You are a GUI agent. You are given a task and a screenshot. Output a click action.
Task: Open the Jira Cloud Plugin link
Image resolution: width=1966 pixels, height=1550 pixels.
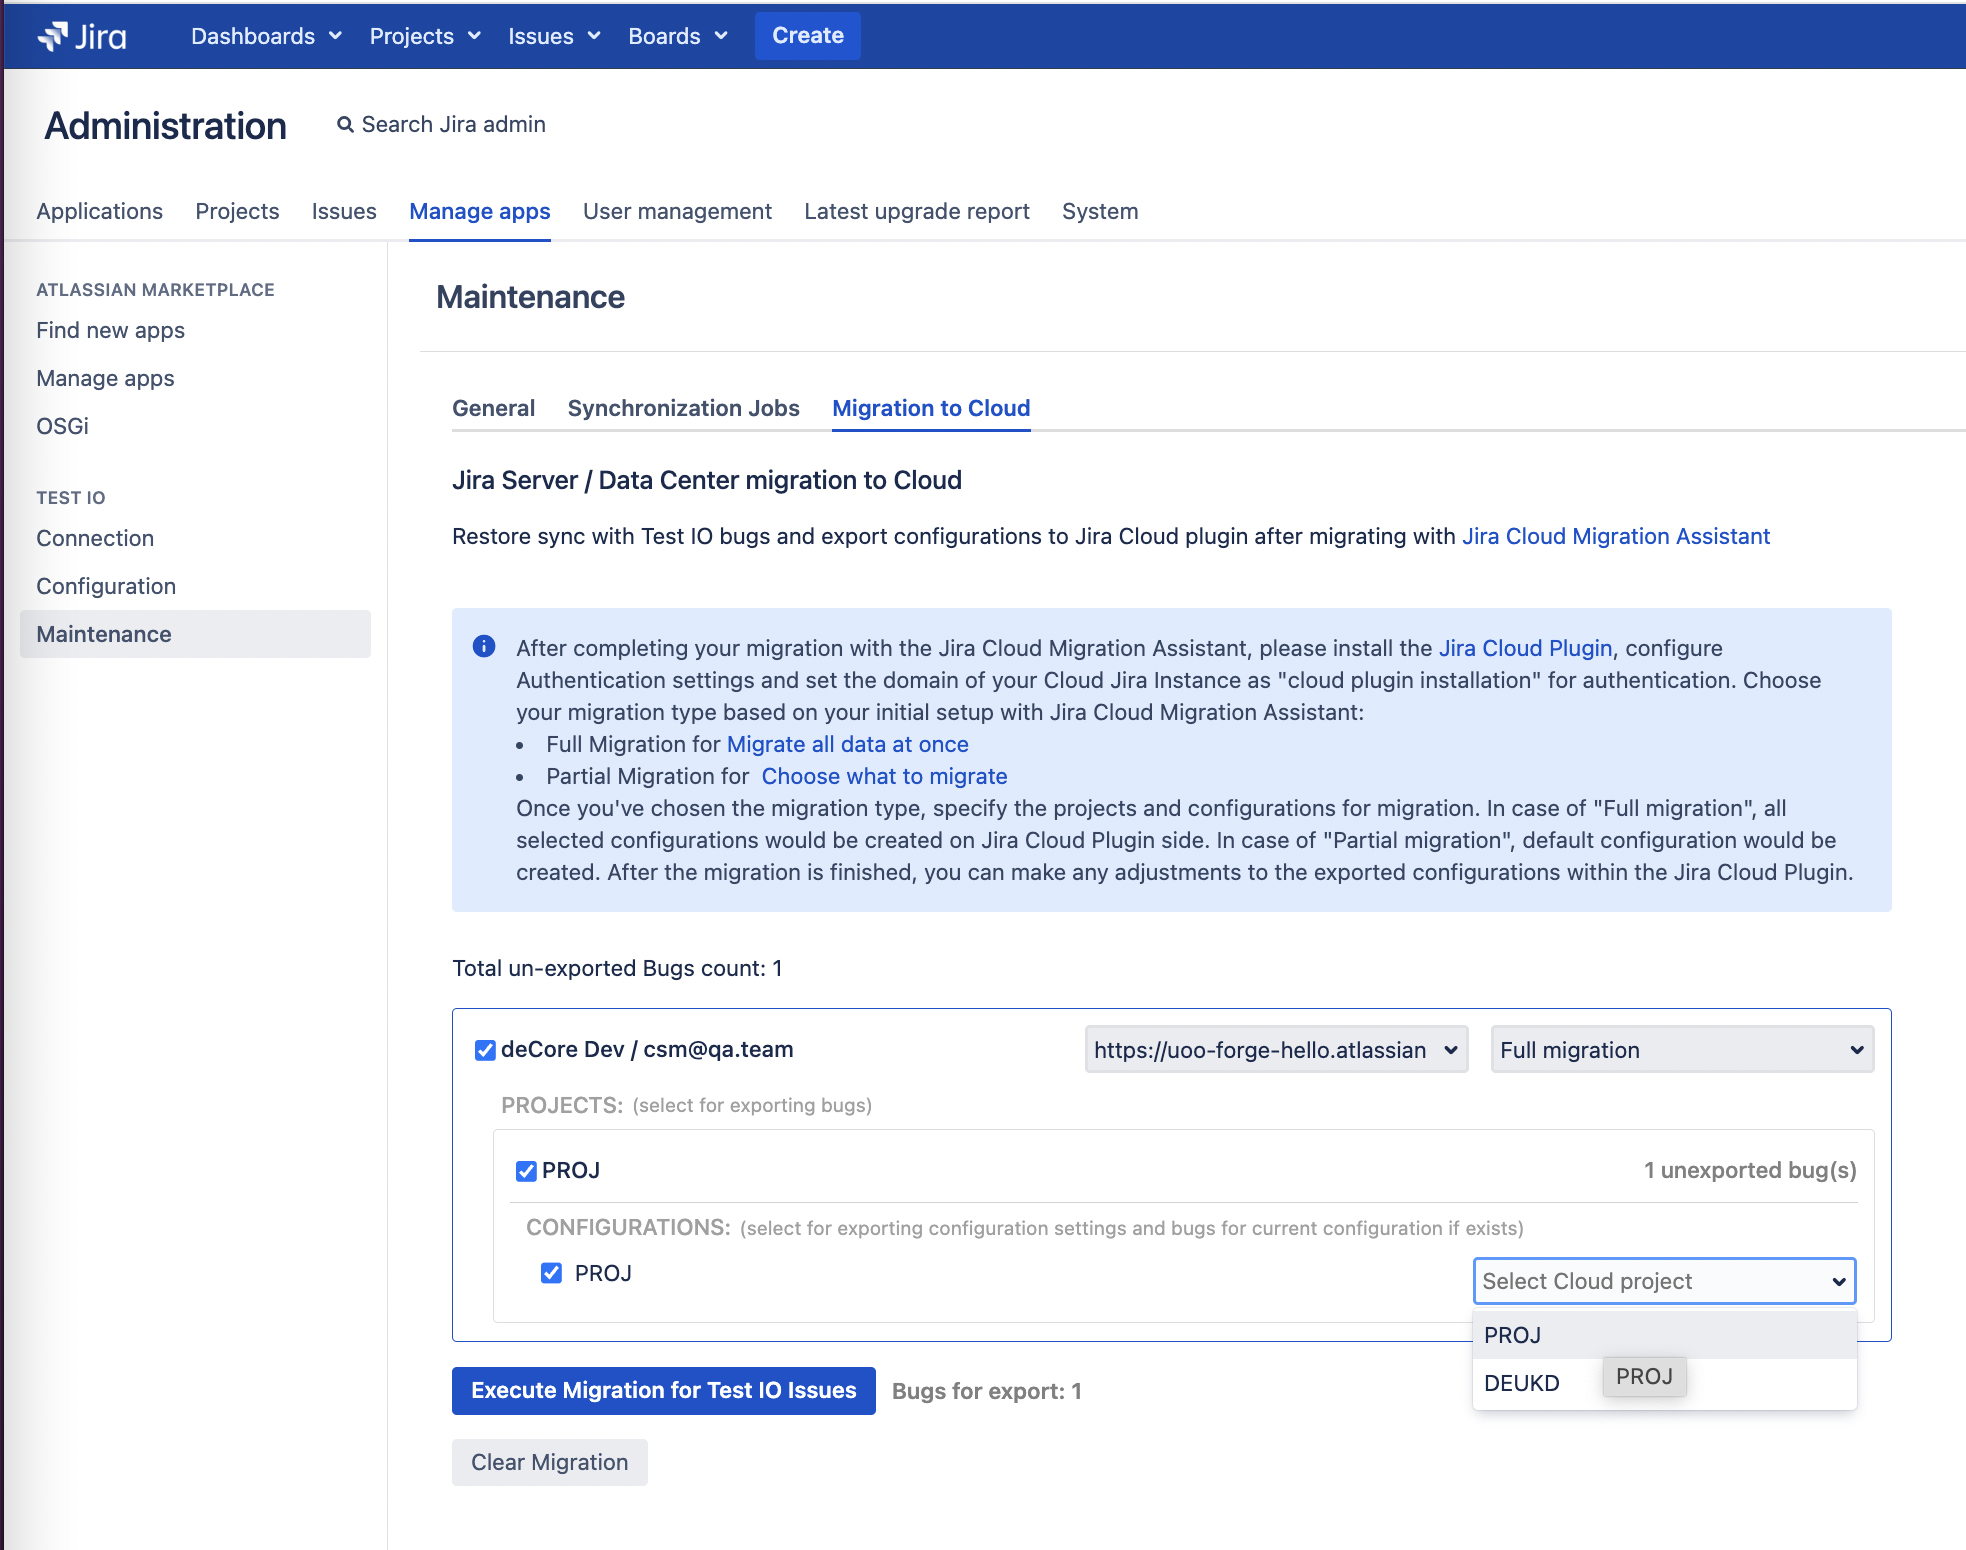point(1525,648)
